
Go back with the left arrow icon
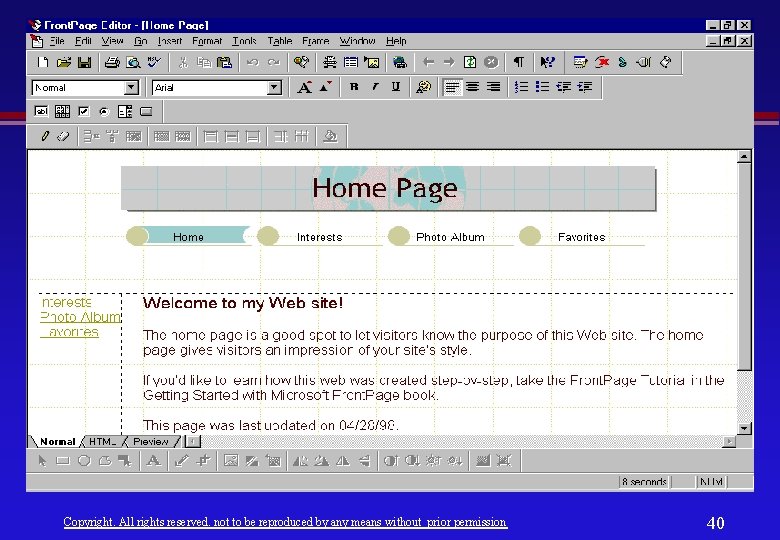(x=428, y=62)
